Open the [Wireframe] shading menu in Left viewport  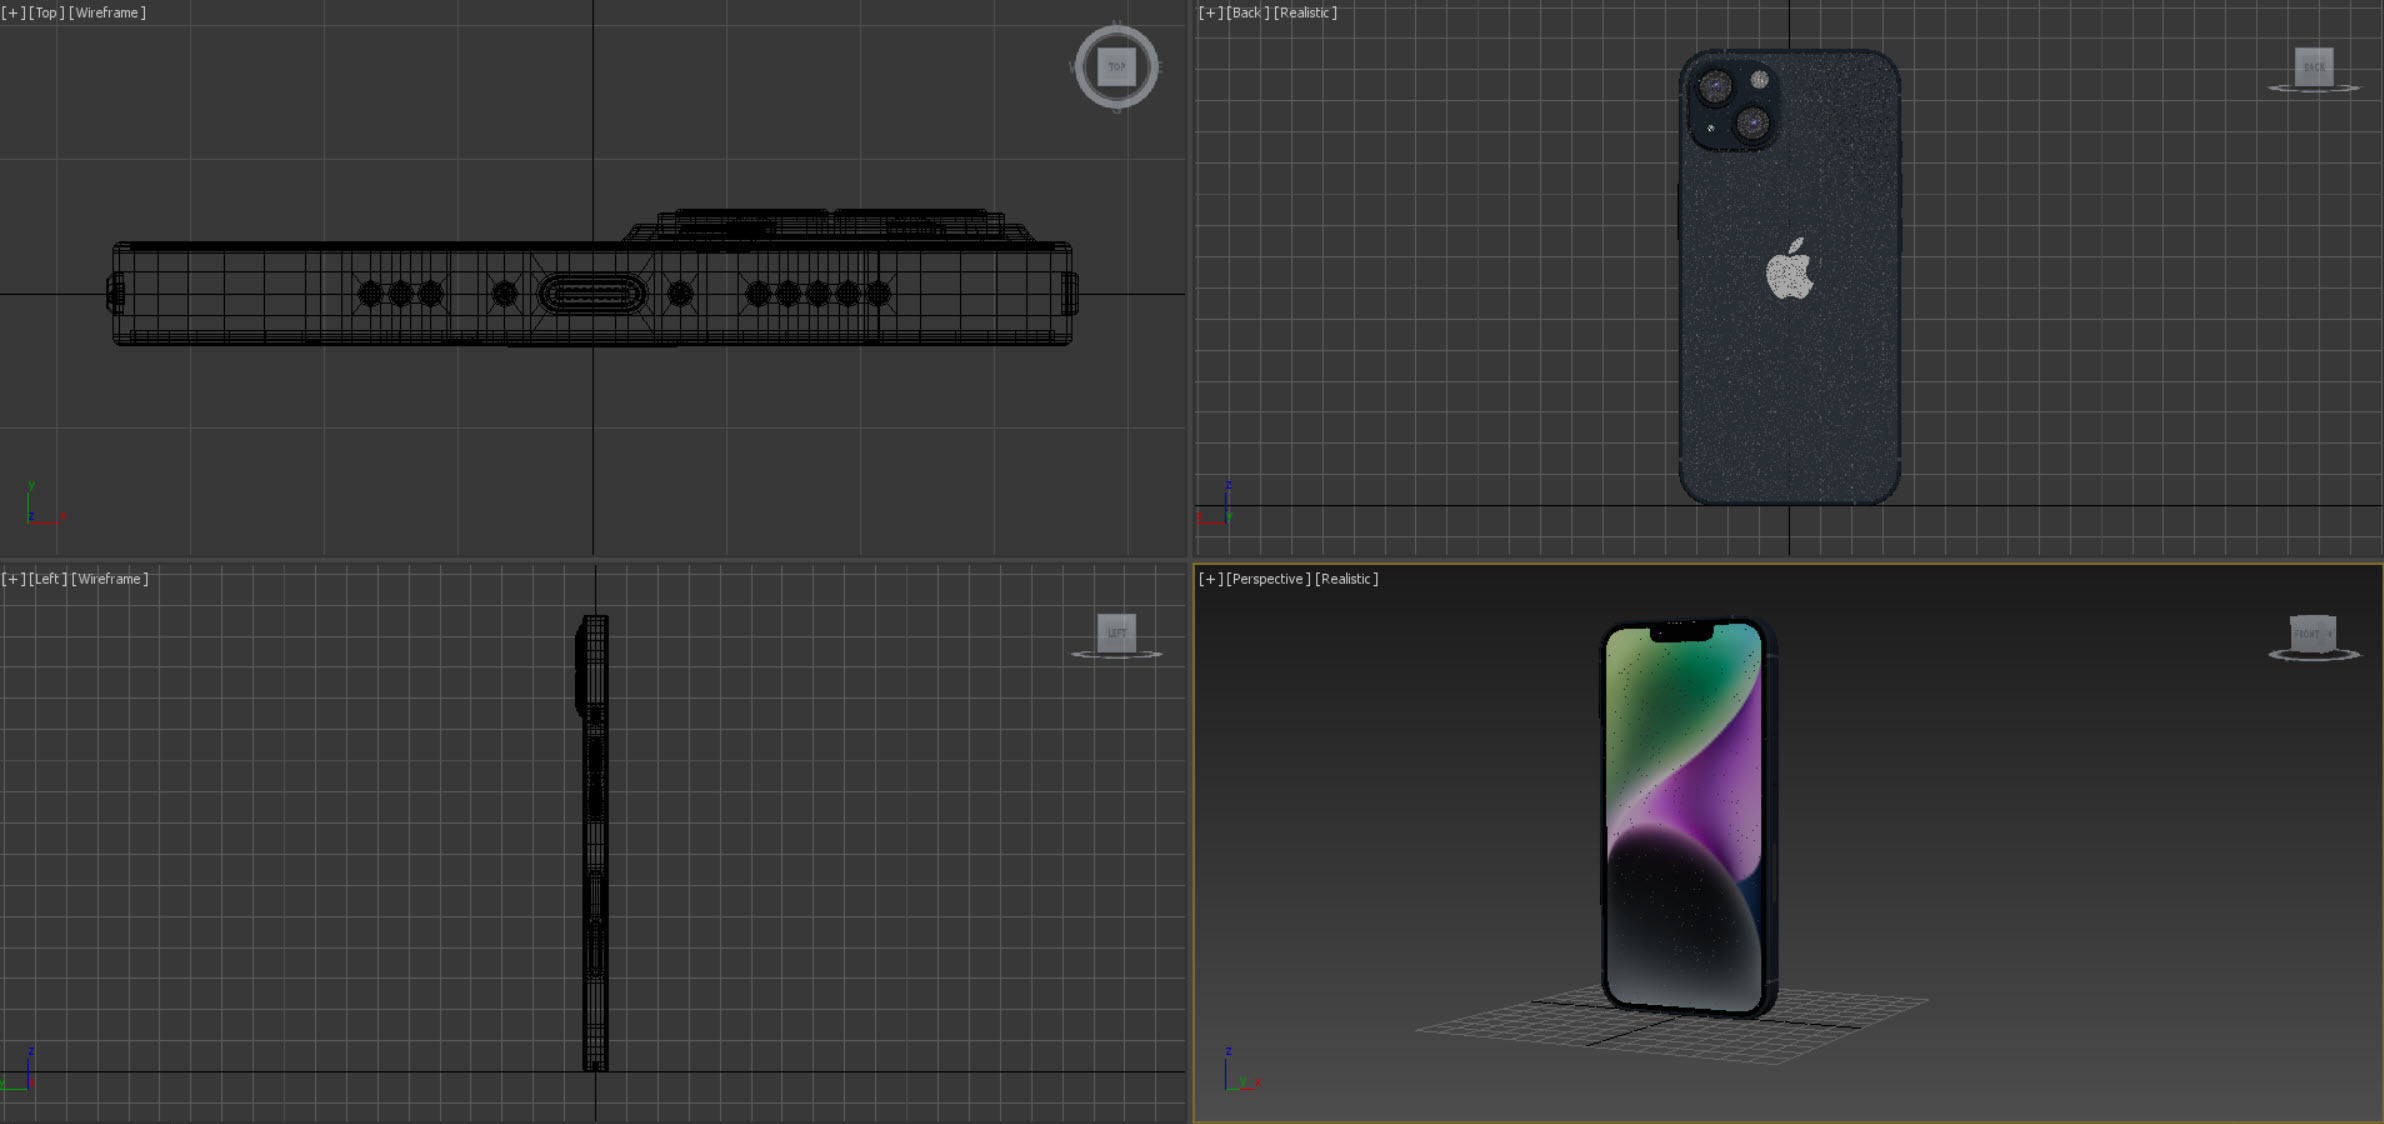pos(110,579)
